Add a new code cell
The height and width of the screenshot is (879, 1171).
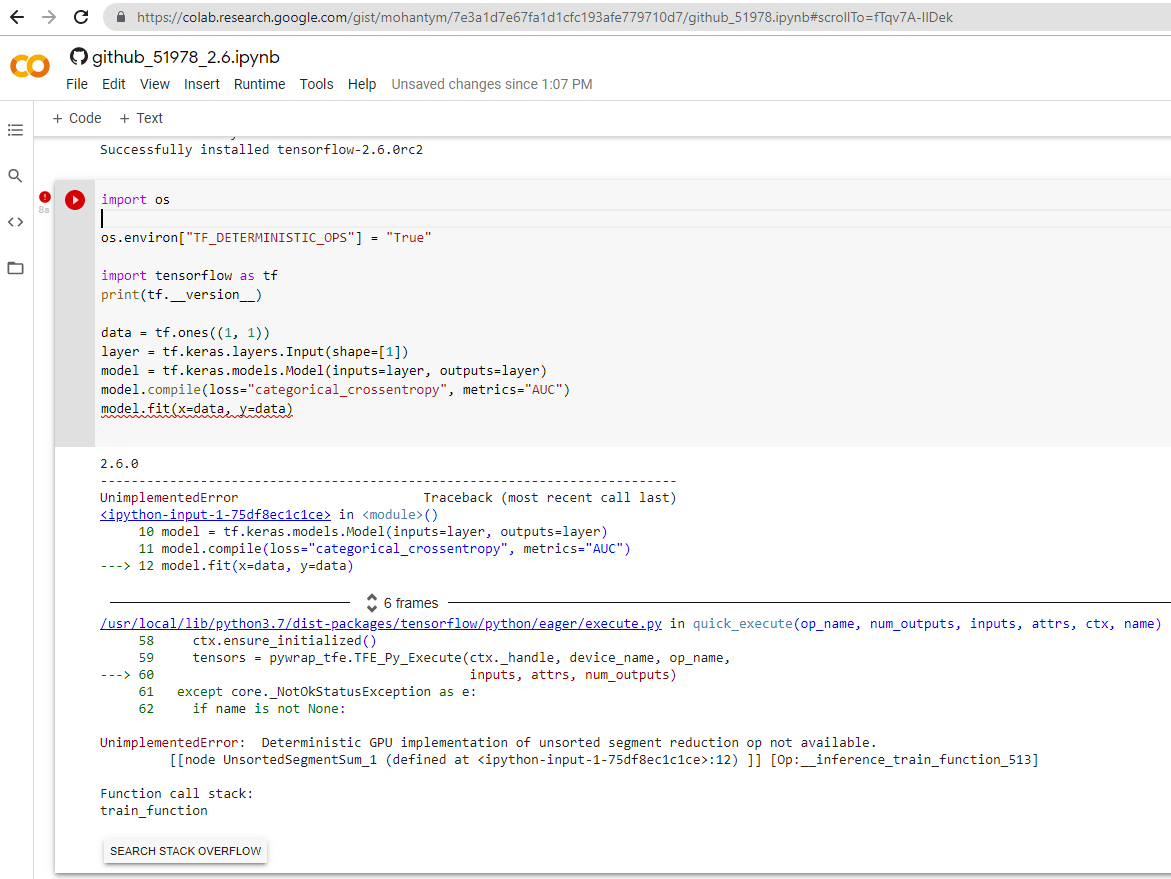click(77, 118)
